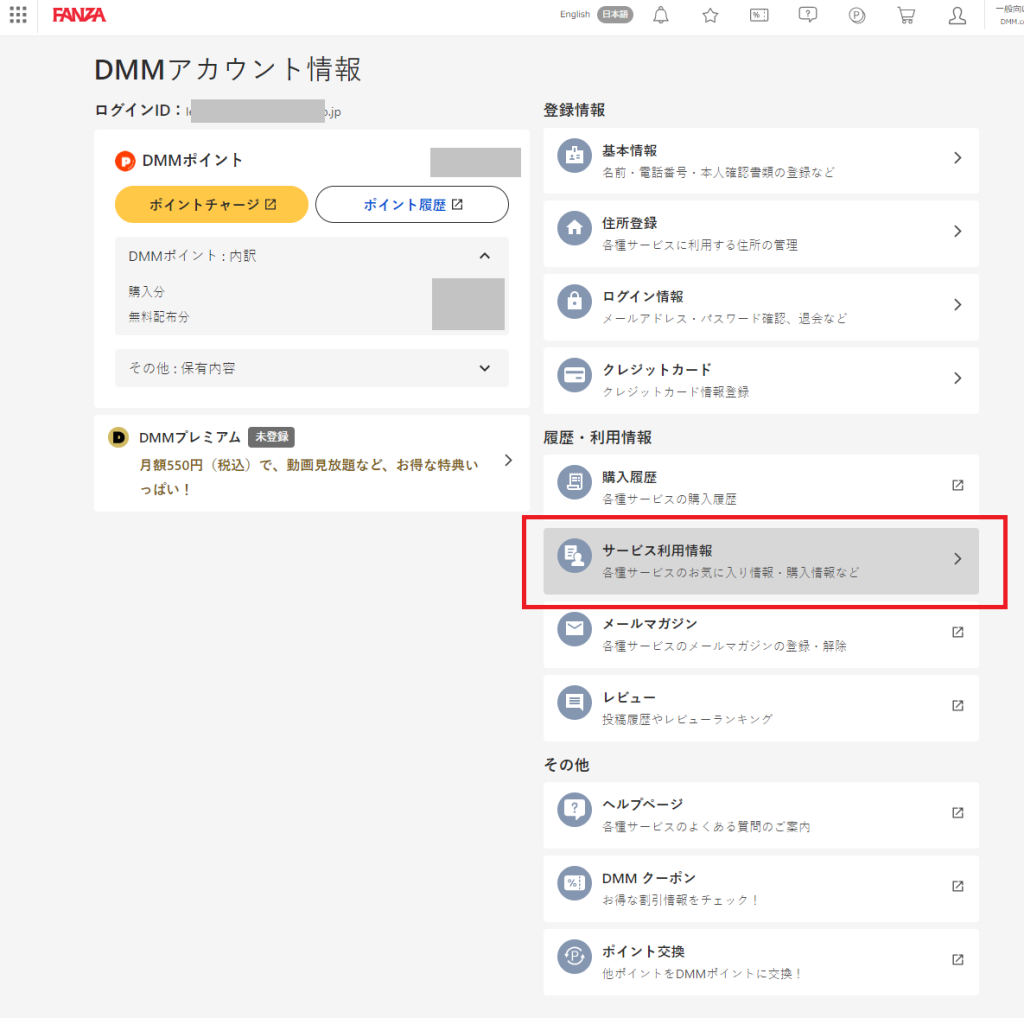Open the notifications bell icon
Viewport: 1024px width, 1018px height.
[x=660, y=15]
